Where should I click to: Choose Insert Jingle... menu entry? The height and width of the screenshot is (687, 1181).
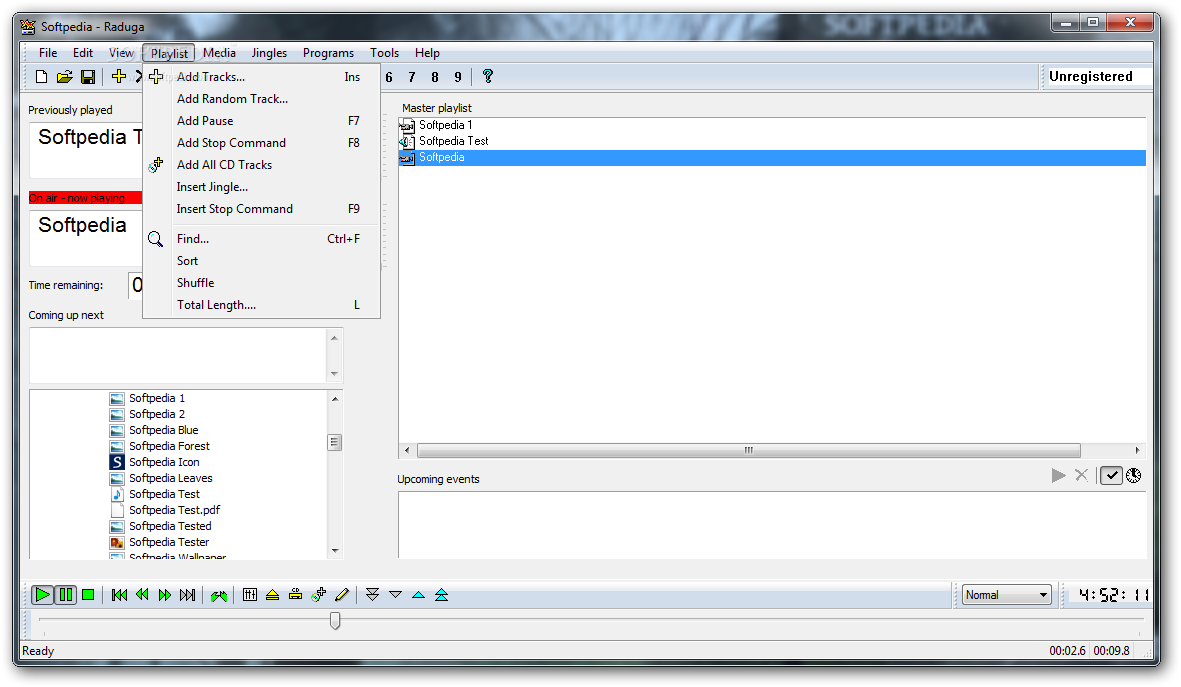[261, 187]
